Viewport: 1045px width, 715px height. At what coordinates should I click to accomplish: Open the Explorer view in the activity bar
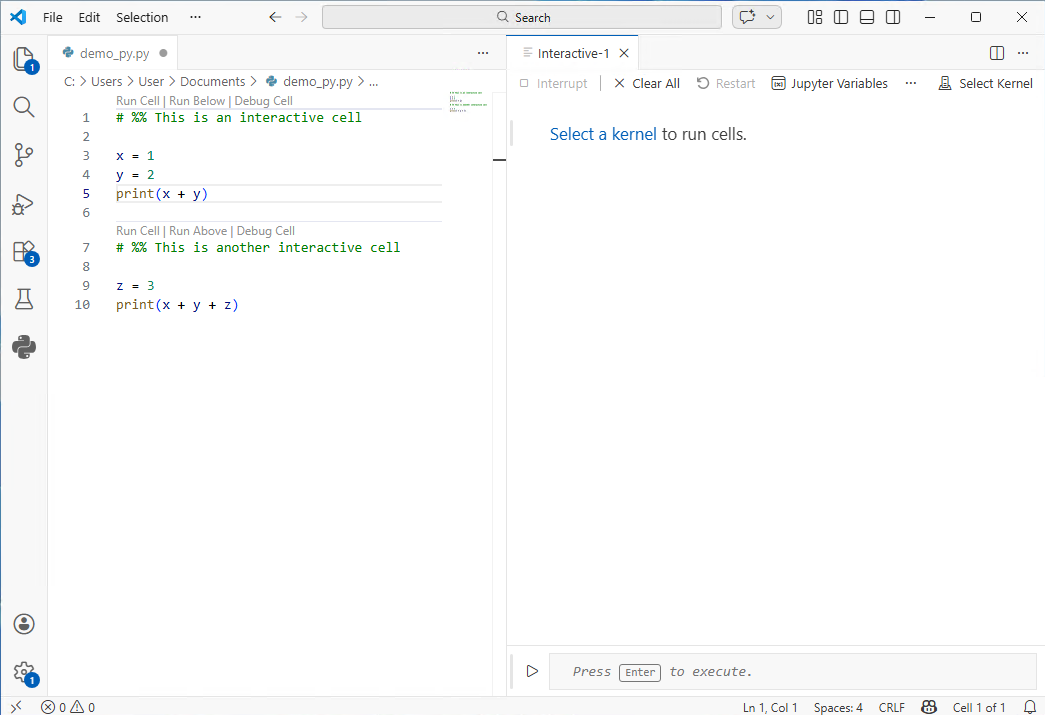tap(24, 58)
